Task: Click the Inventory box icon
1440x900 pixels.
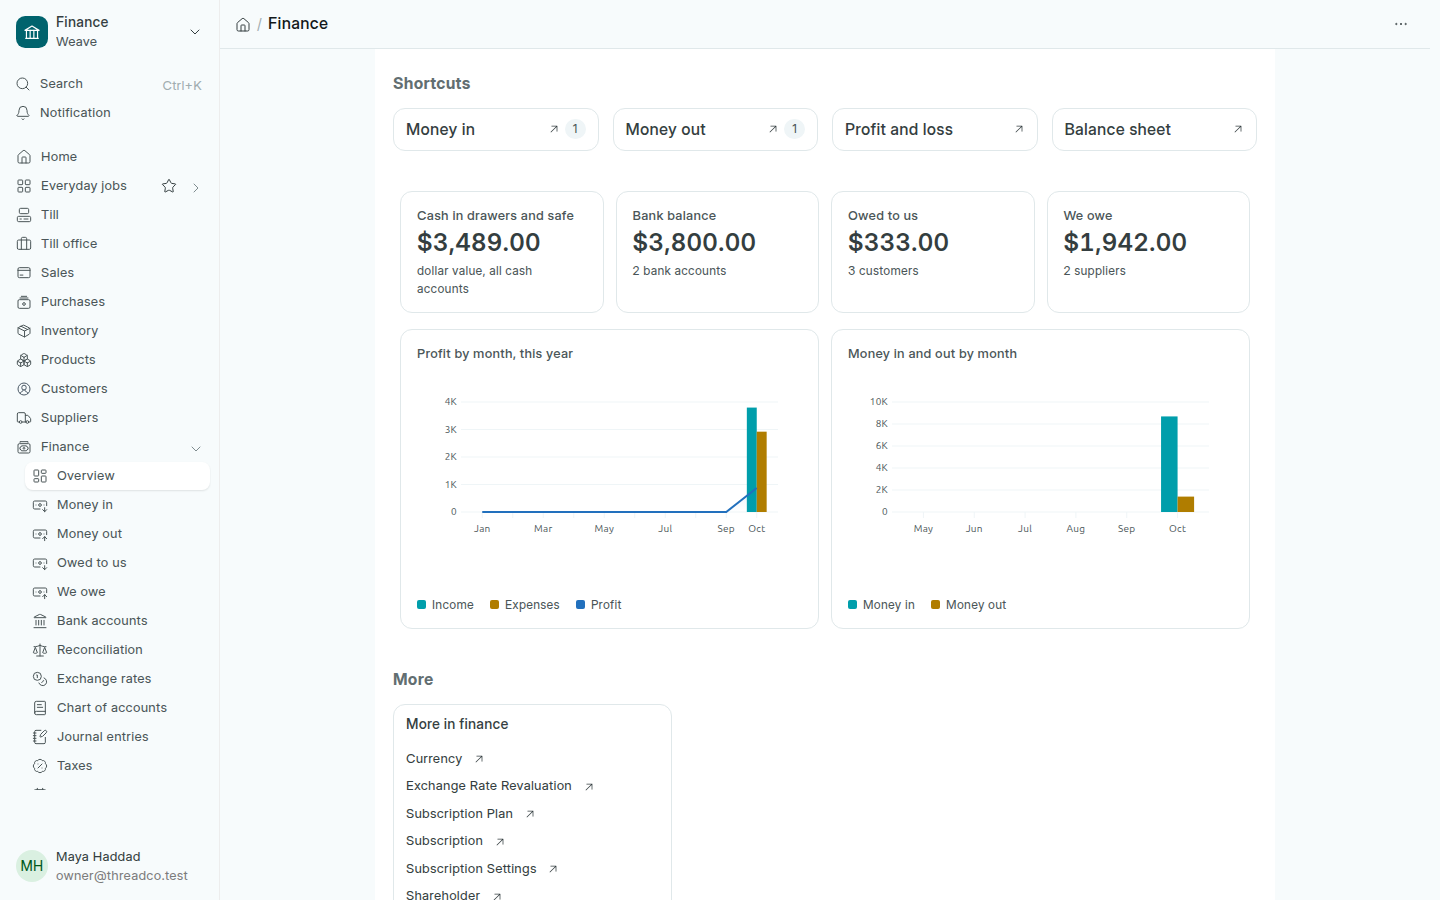Action: [x=24, y=331]
